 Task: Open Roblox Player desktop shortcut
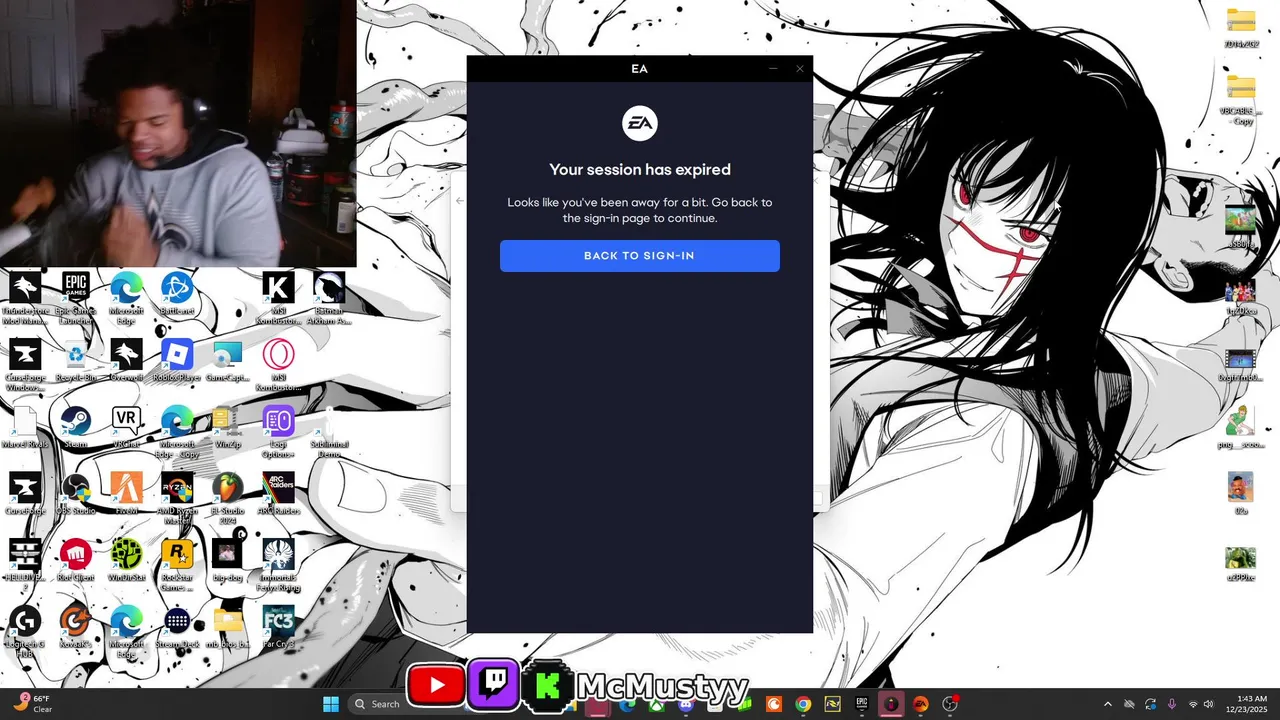(177, 362)
